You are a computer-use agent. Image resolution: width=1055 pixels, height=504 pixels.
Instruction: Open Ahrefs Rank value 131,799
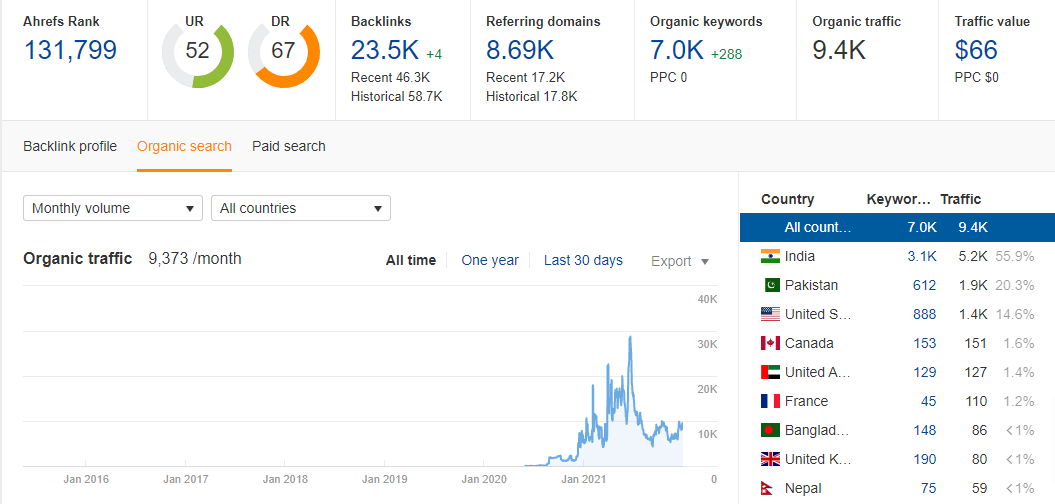point(70,50)
